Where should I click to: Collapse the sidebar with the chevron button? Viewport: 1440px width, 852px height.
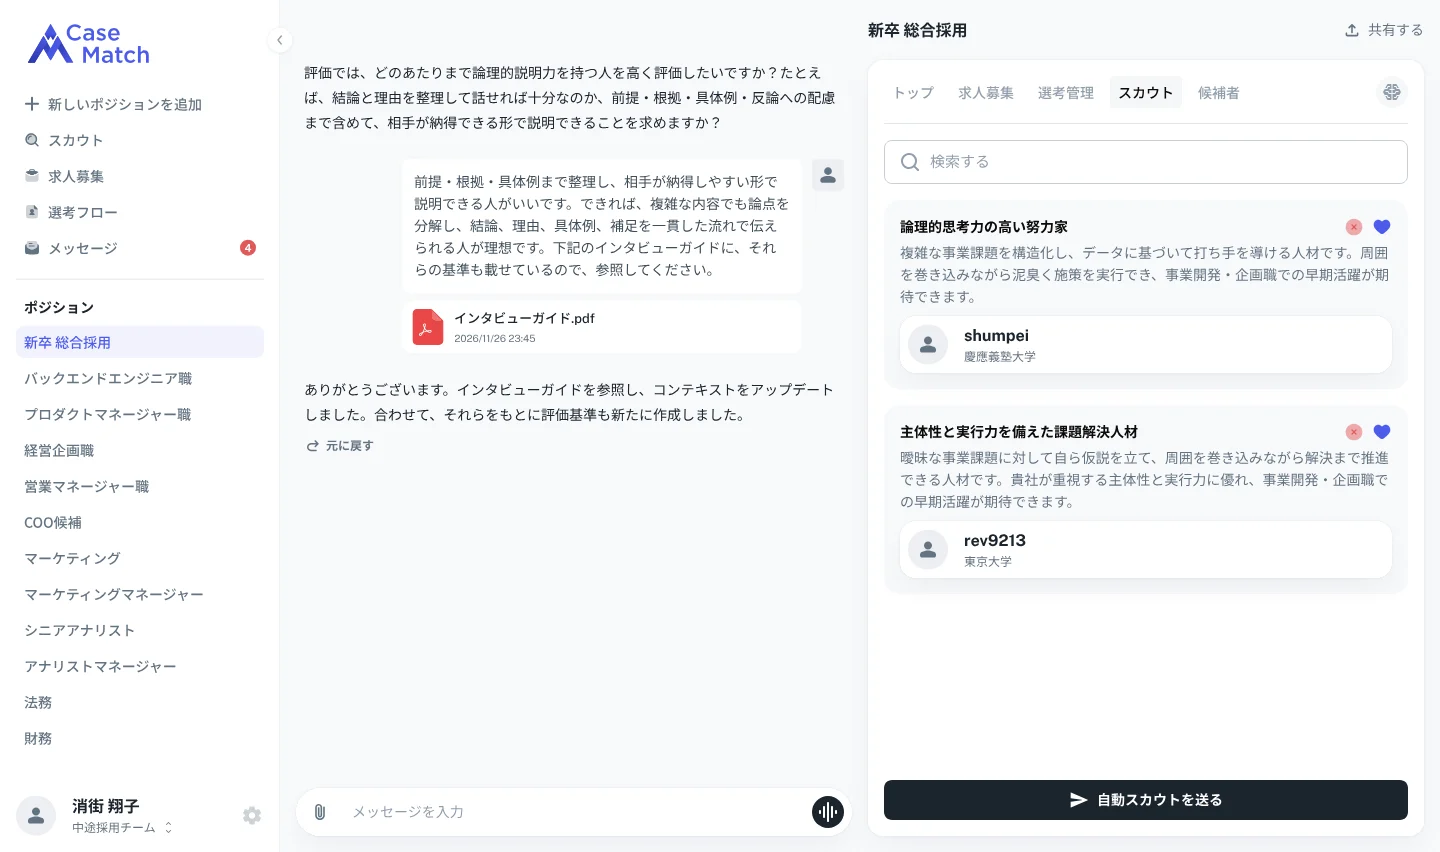(280, 40)
